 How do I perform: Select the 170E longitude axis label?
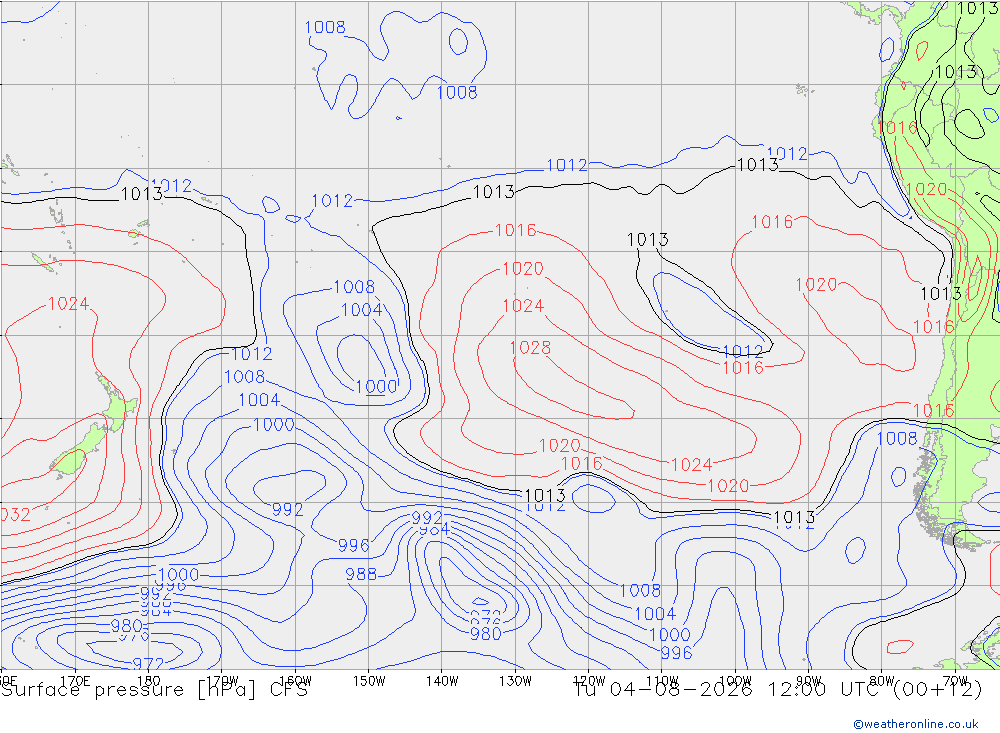[x=75, y=681]
